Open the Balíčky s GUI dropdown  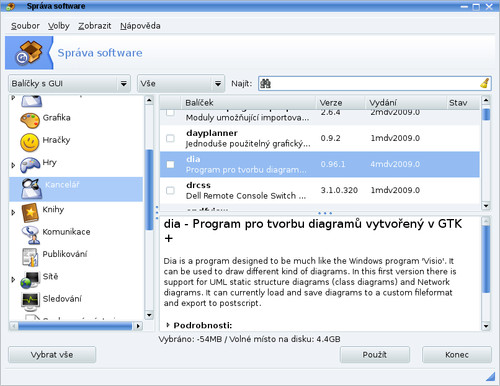69,83
